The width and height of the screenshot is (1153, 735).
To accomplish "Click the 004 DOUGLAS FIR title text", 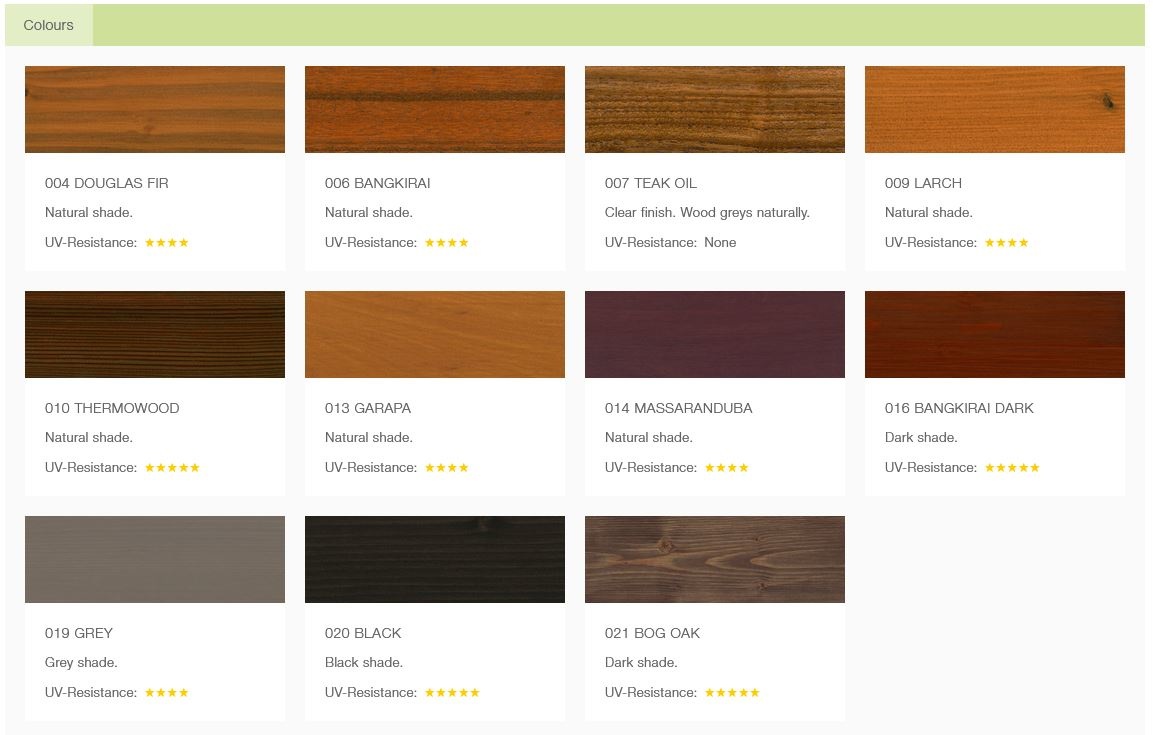I will [106, 183].
